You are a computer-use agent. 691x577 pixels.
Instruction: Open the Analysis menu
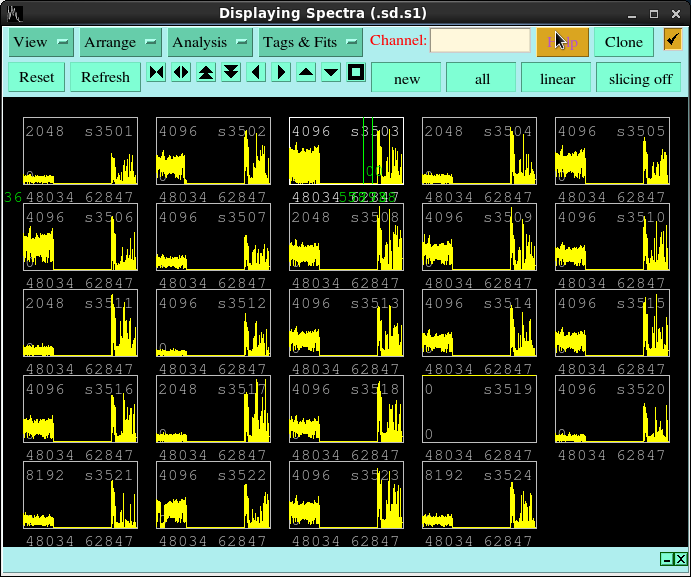[210, 42]
